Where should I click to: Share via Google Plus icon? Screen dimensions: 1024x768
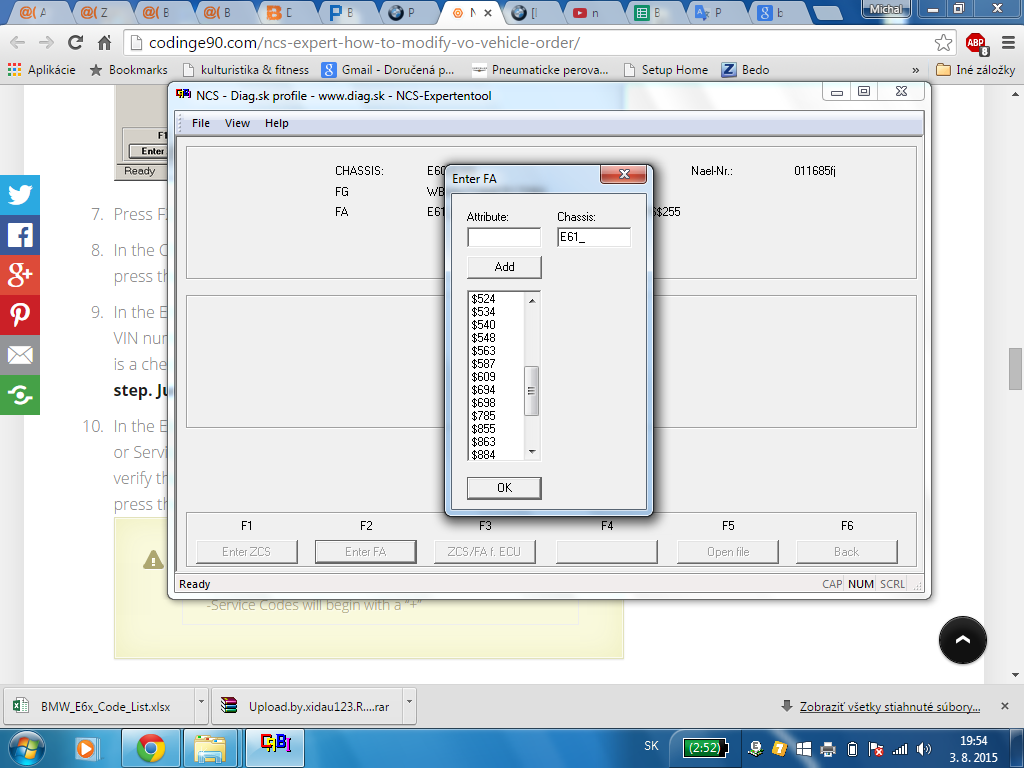point(20,274)
